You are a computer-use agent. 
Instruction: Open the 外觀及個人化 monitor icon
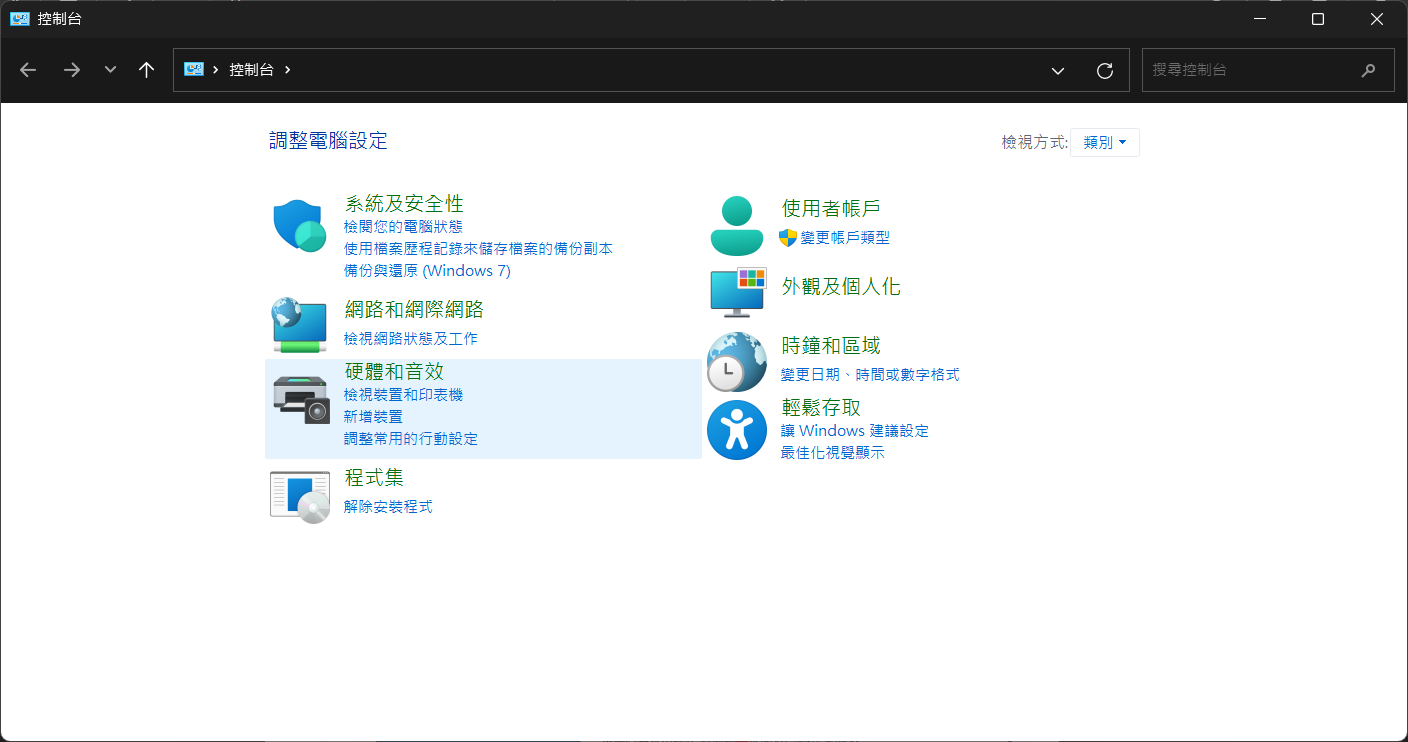(x=737, y=292)
